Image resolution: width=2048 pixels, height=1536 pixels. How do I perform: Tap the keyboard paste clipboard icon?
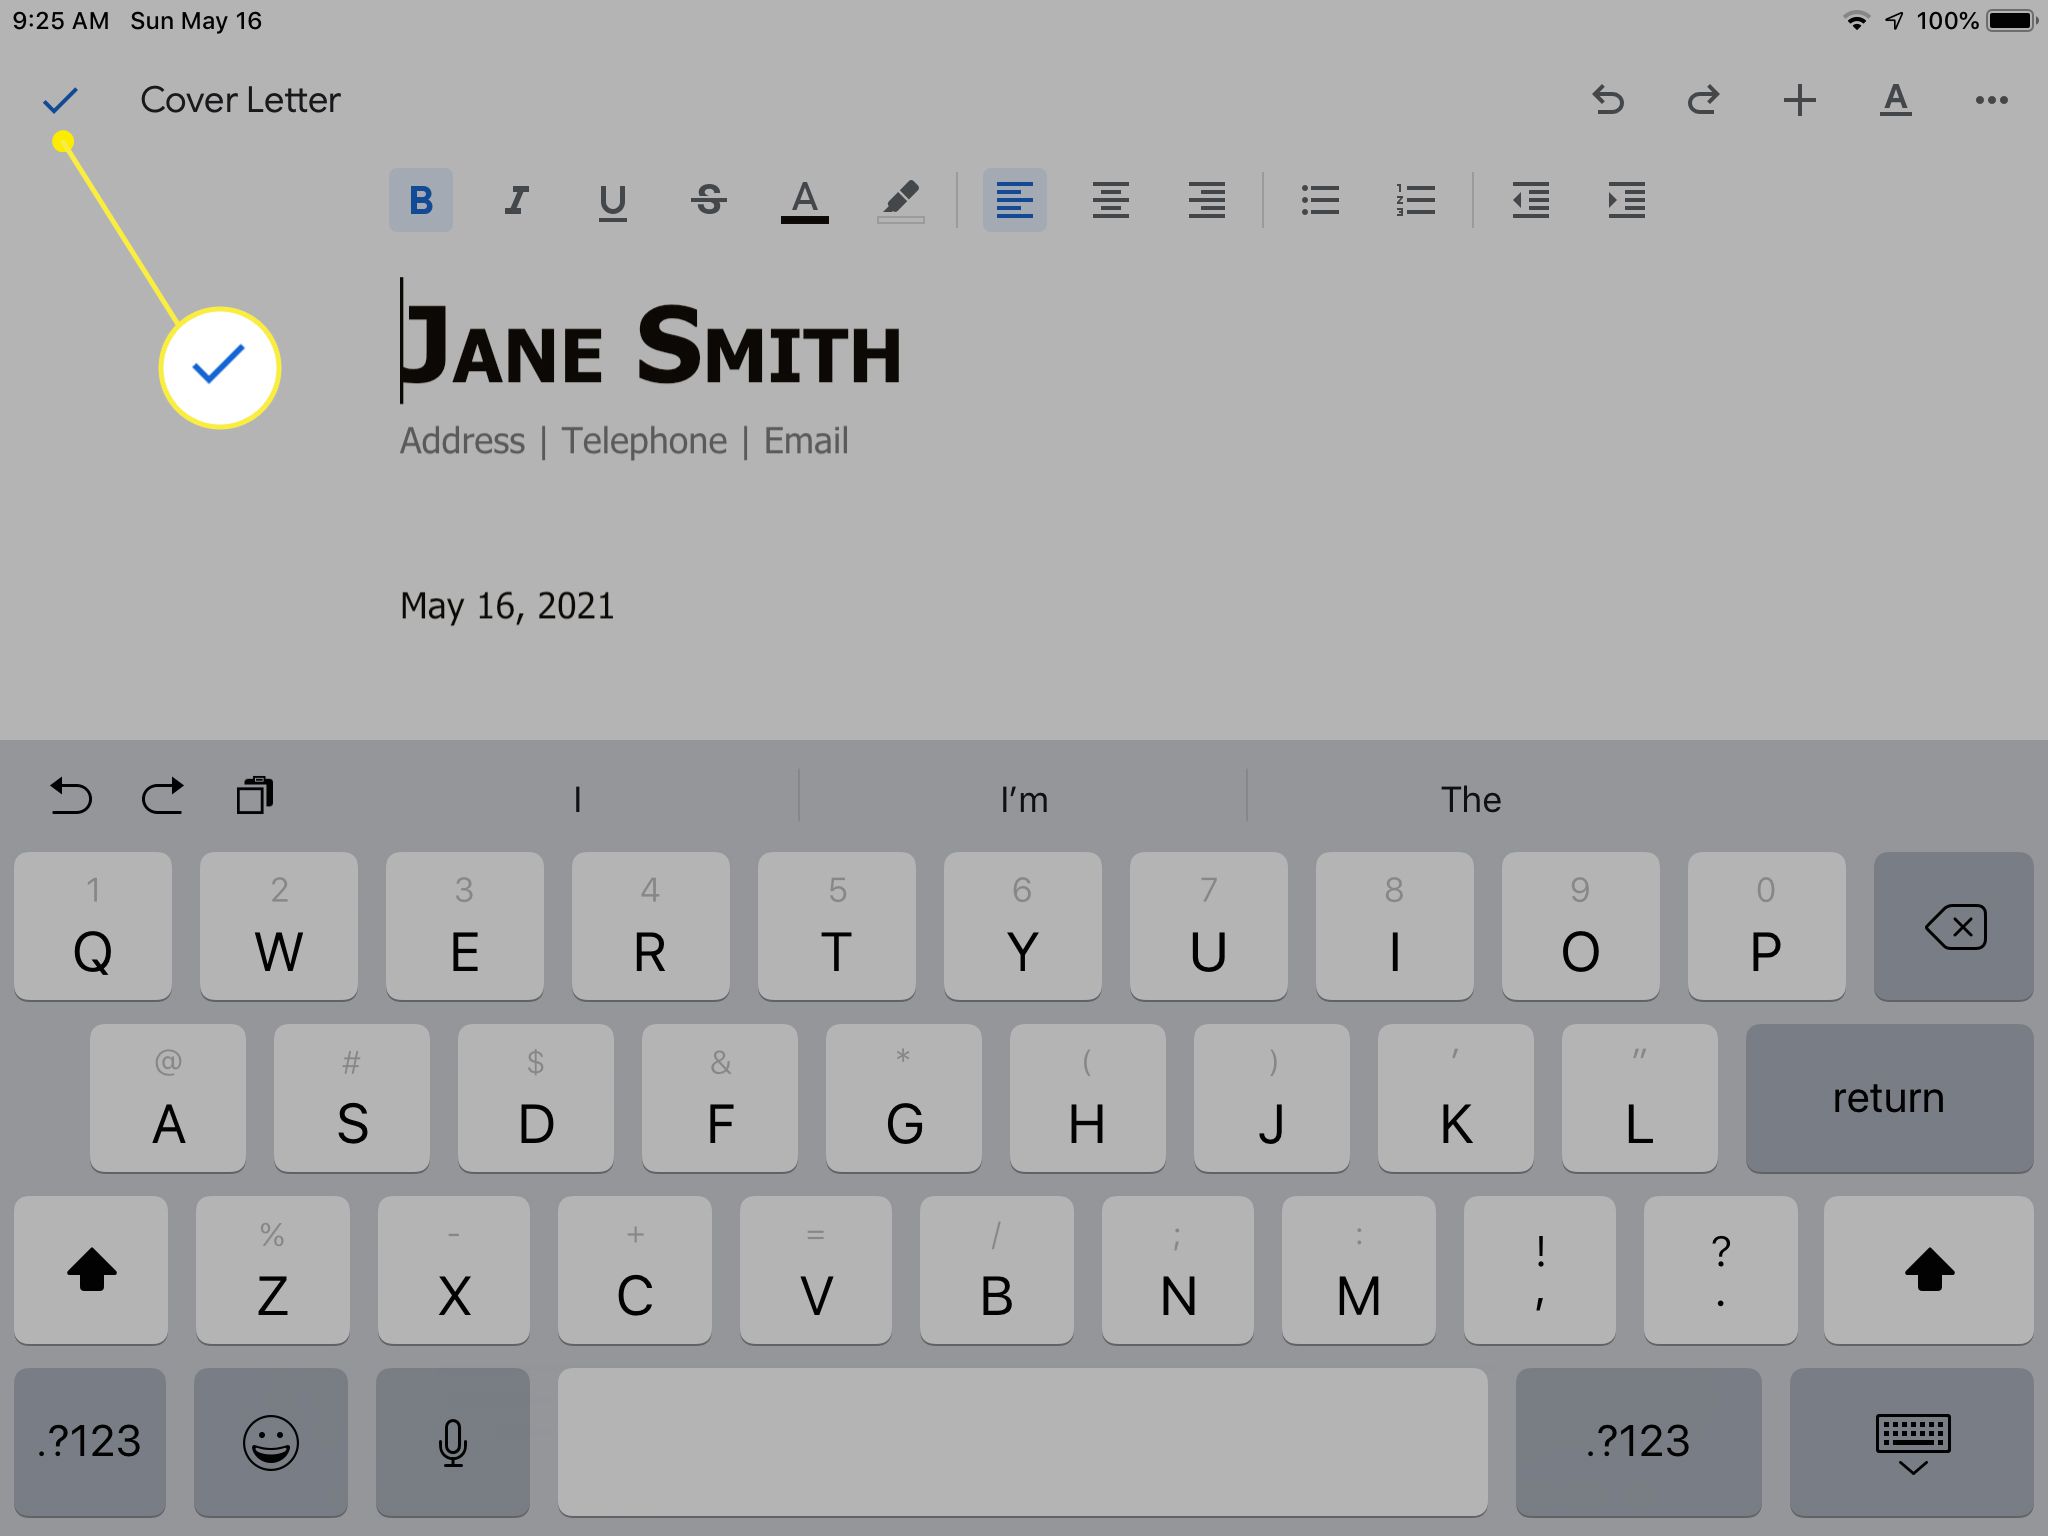click(x=255, y=796)
